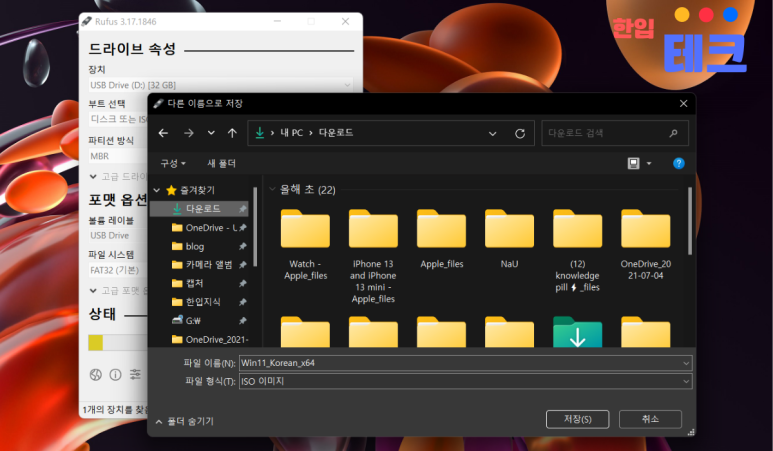The height and width of the screenshot is (451, 773).
Task: Click the green download address icon
Action: (259, 133)
